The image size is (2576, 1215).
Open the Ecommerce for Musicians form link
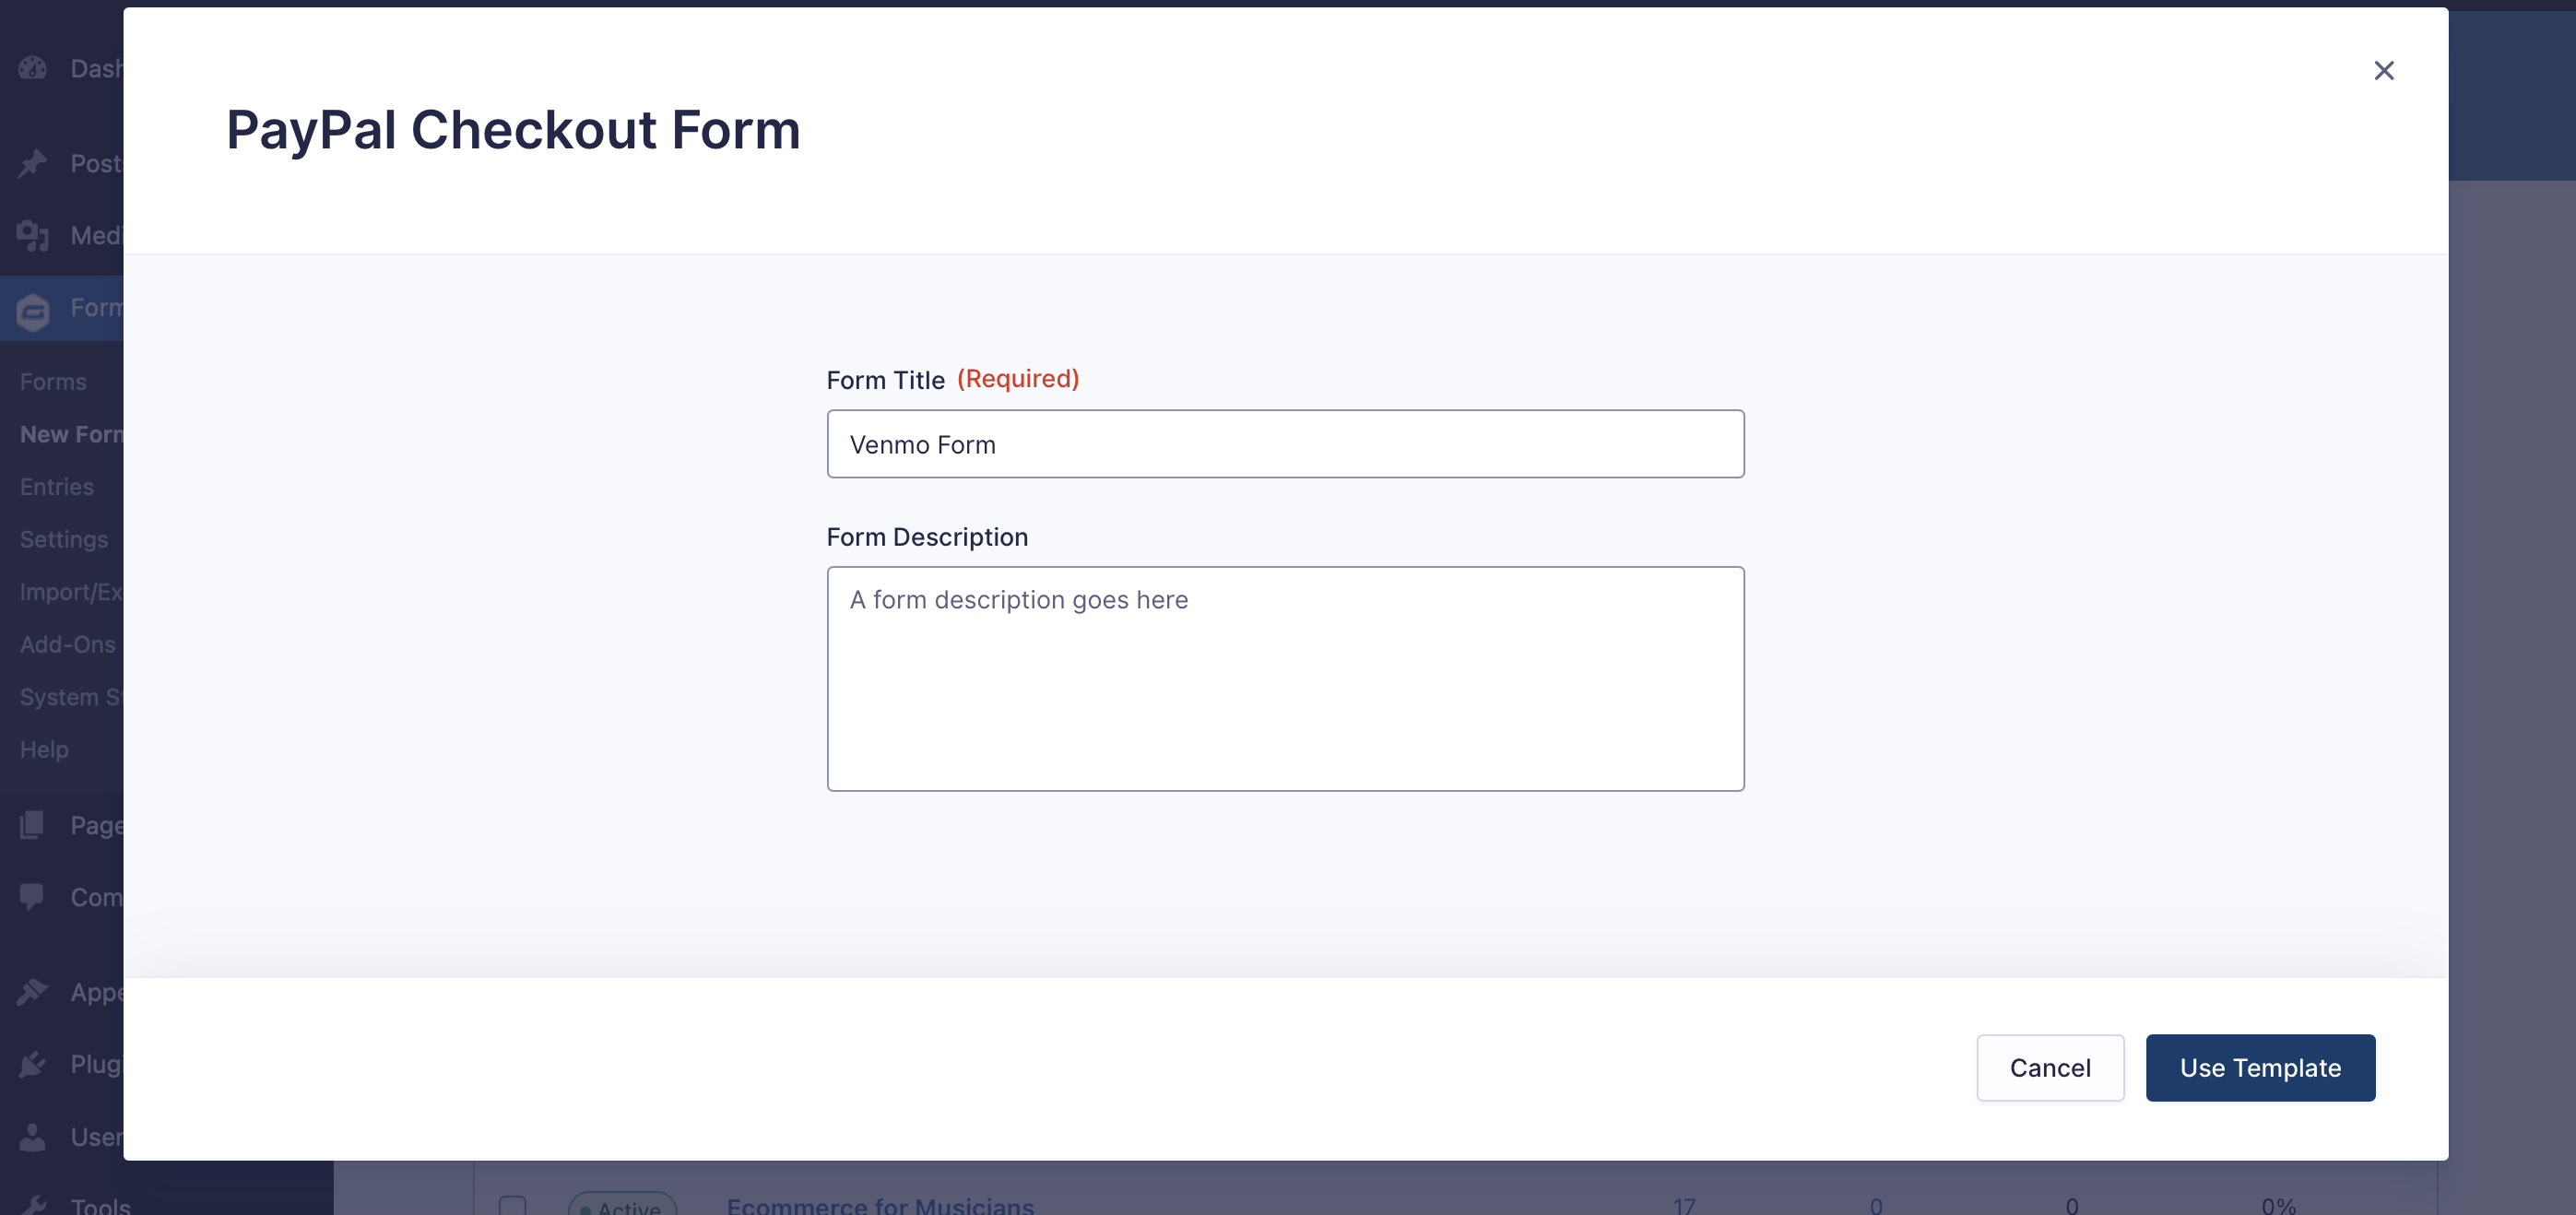880,1205
